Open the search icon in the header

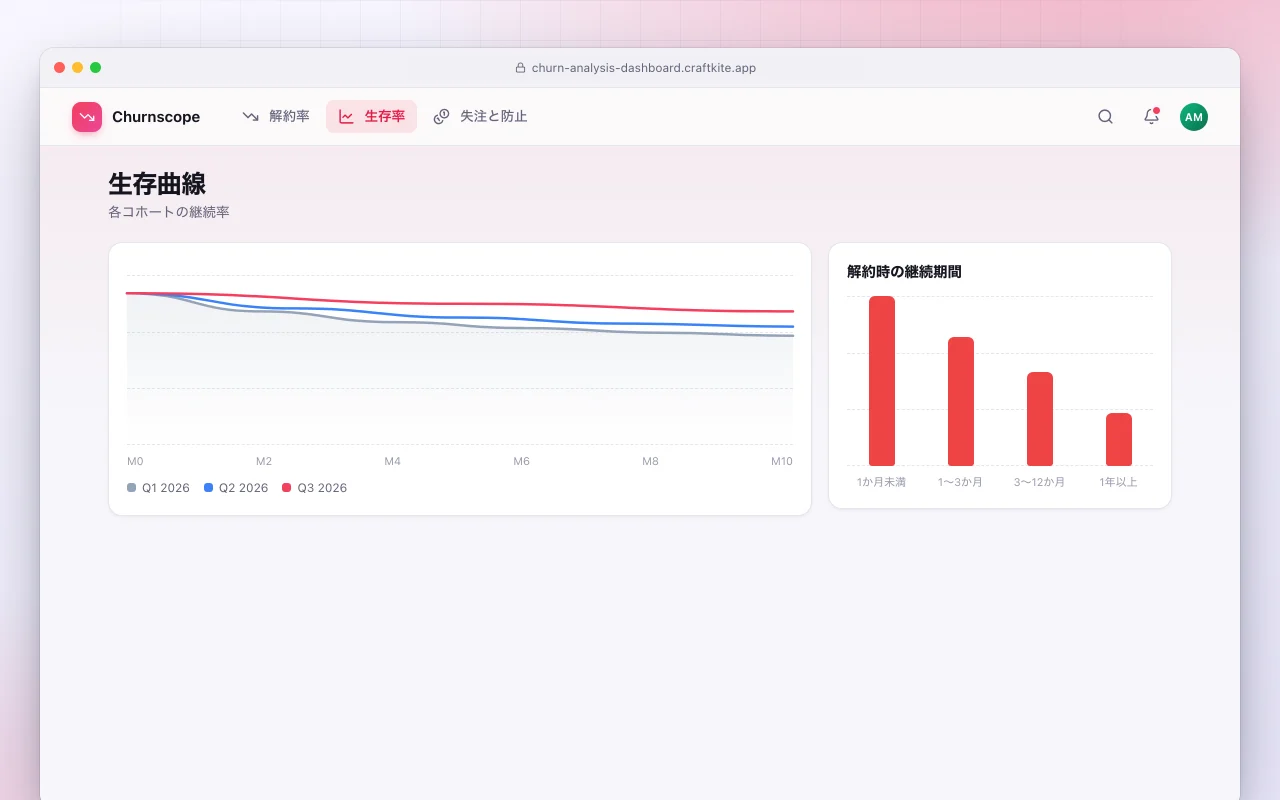(x=1105, y=117)
